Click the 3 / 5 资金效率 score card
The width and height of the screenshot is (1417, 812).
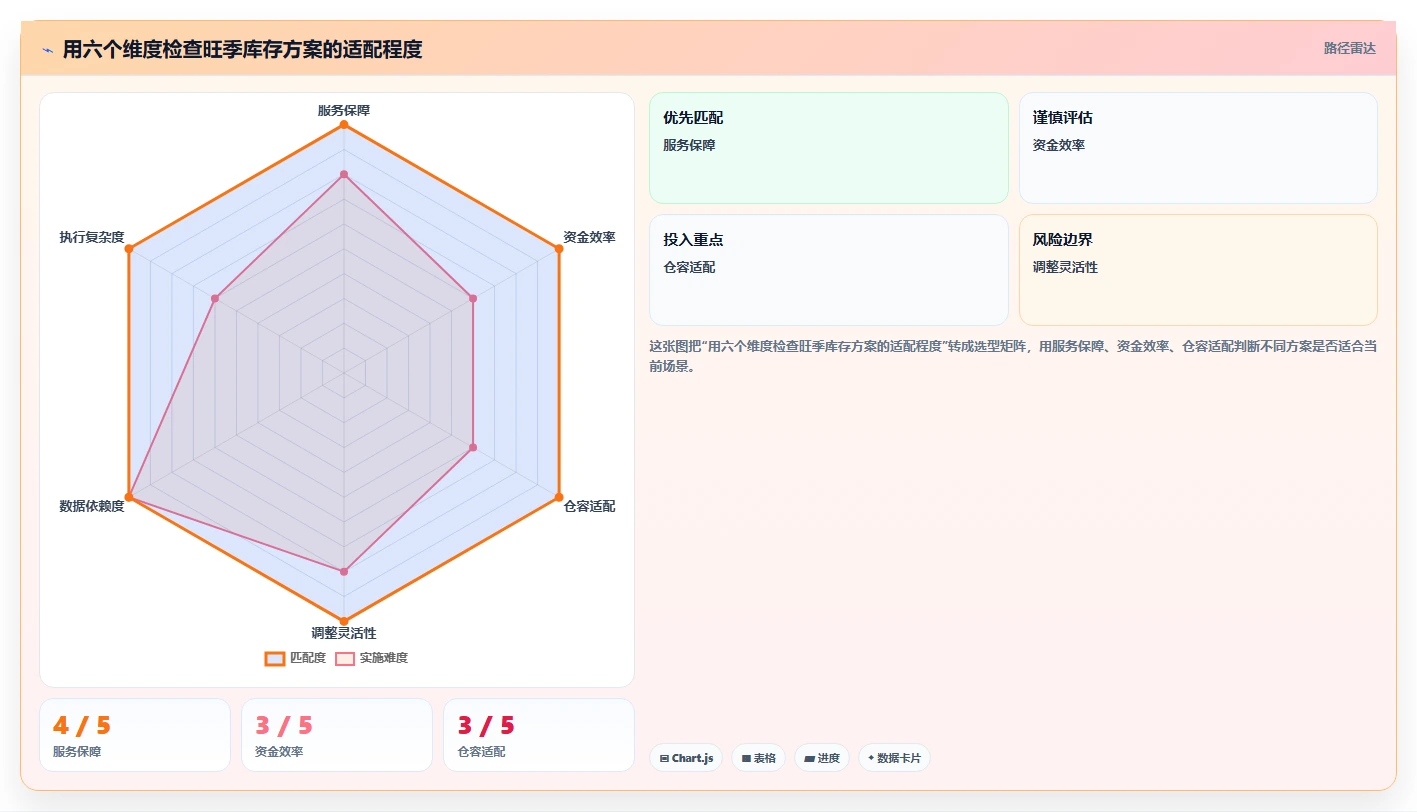pyautogui.click(x=337, y=735)
